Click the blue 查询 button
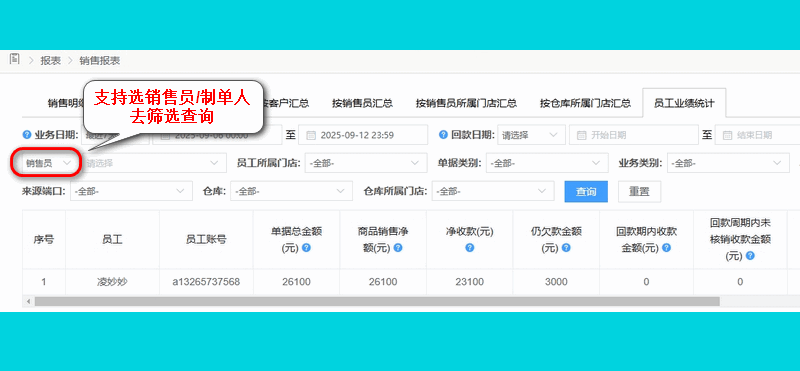This screenshot has width=800, height=371. [586, 191]
